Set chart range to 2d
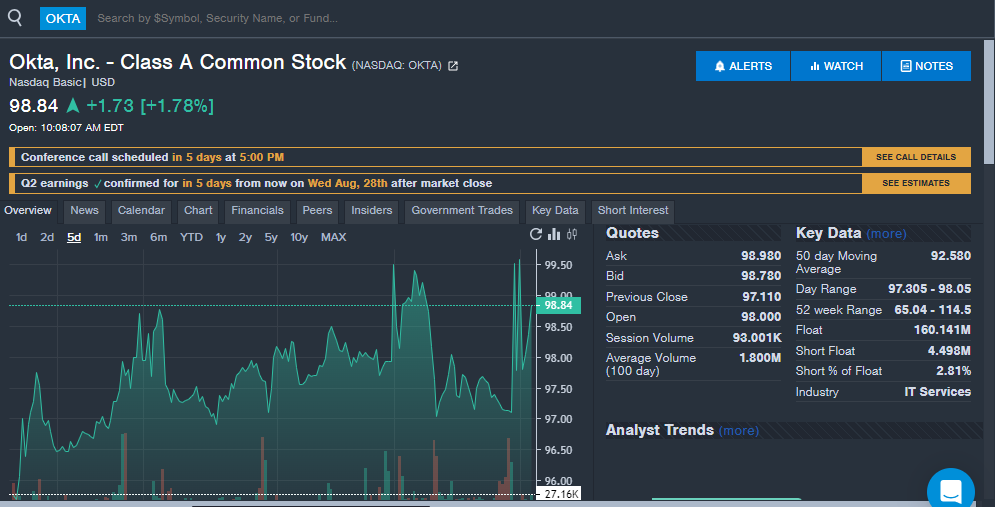This screenshot has height=507, width=995. [x=47, y=237]
